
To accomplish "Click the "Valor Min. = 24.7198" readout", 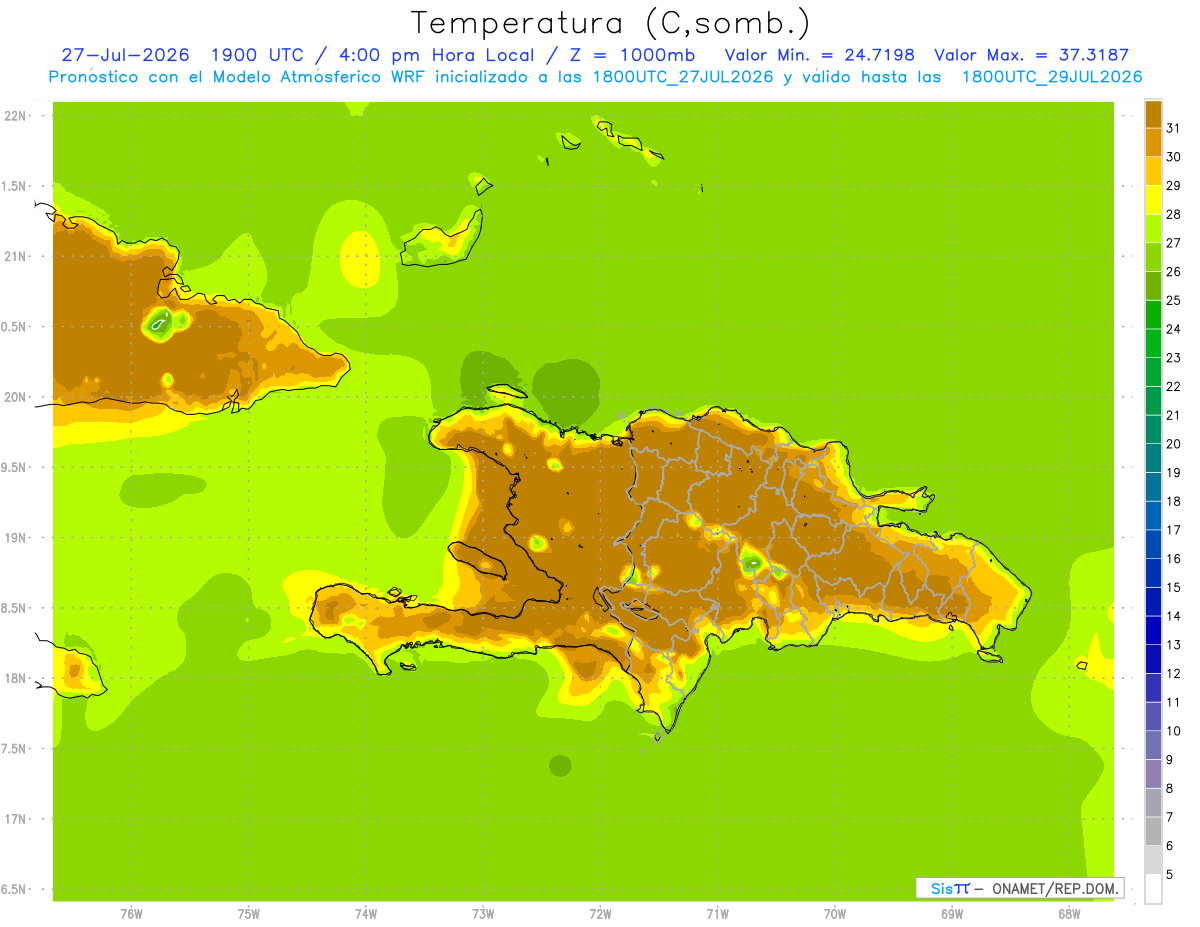I will pos(819,55).
